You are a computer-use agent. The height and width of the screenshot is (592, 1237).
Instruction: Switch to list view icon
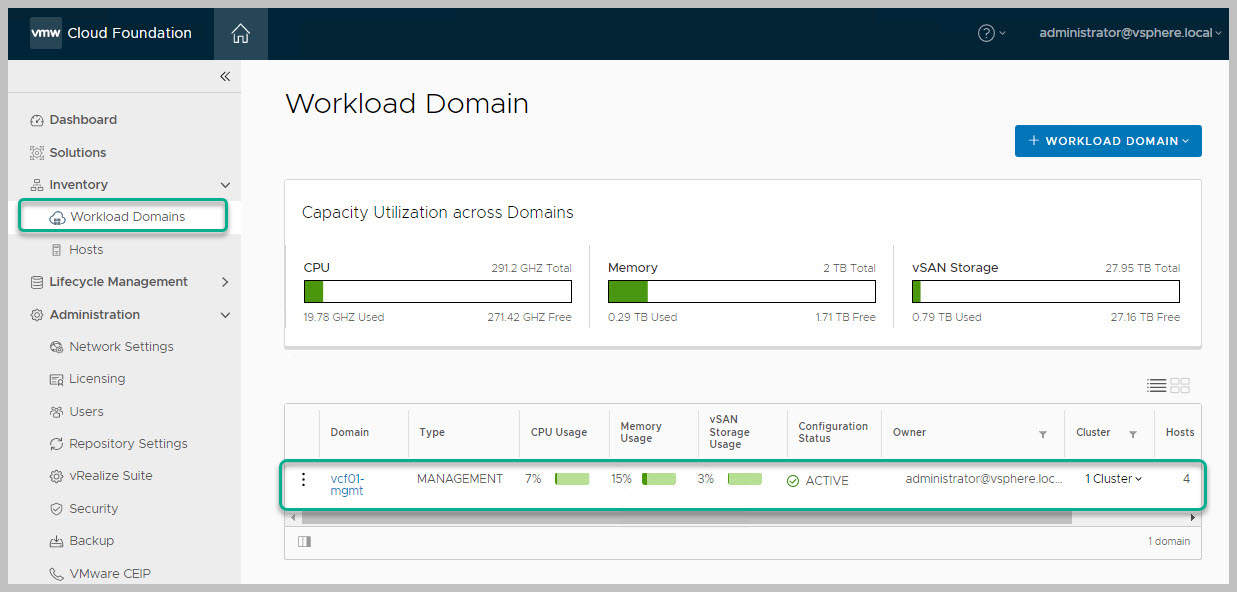point(1156,386)
